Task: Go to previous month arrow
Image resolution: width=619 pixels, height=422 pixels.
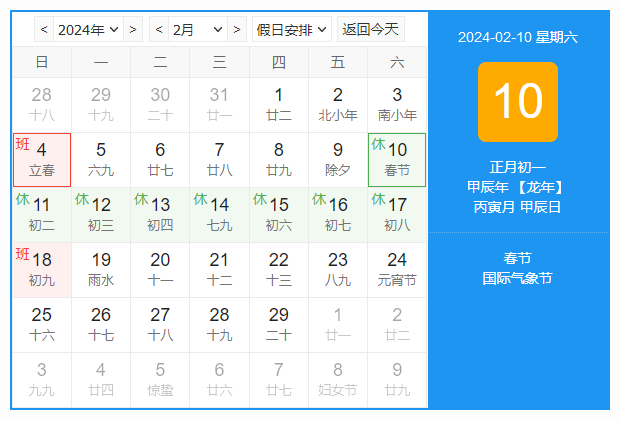Action: (159, 29)
